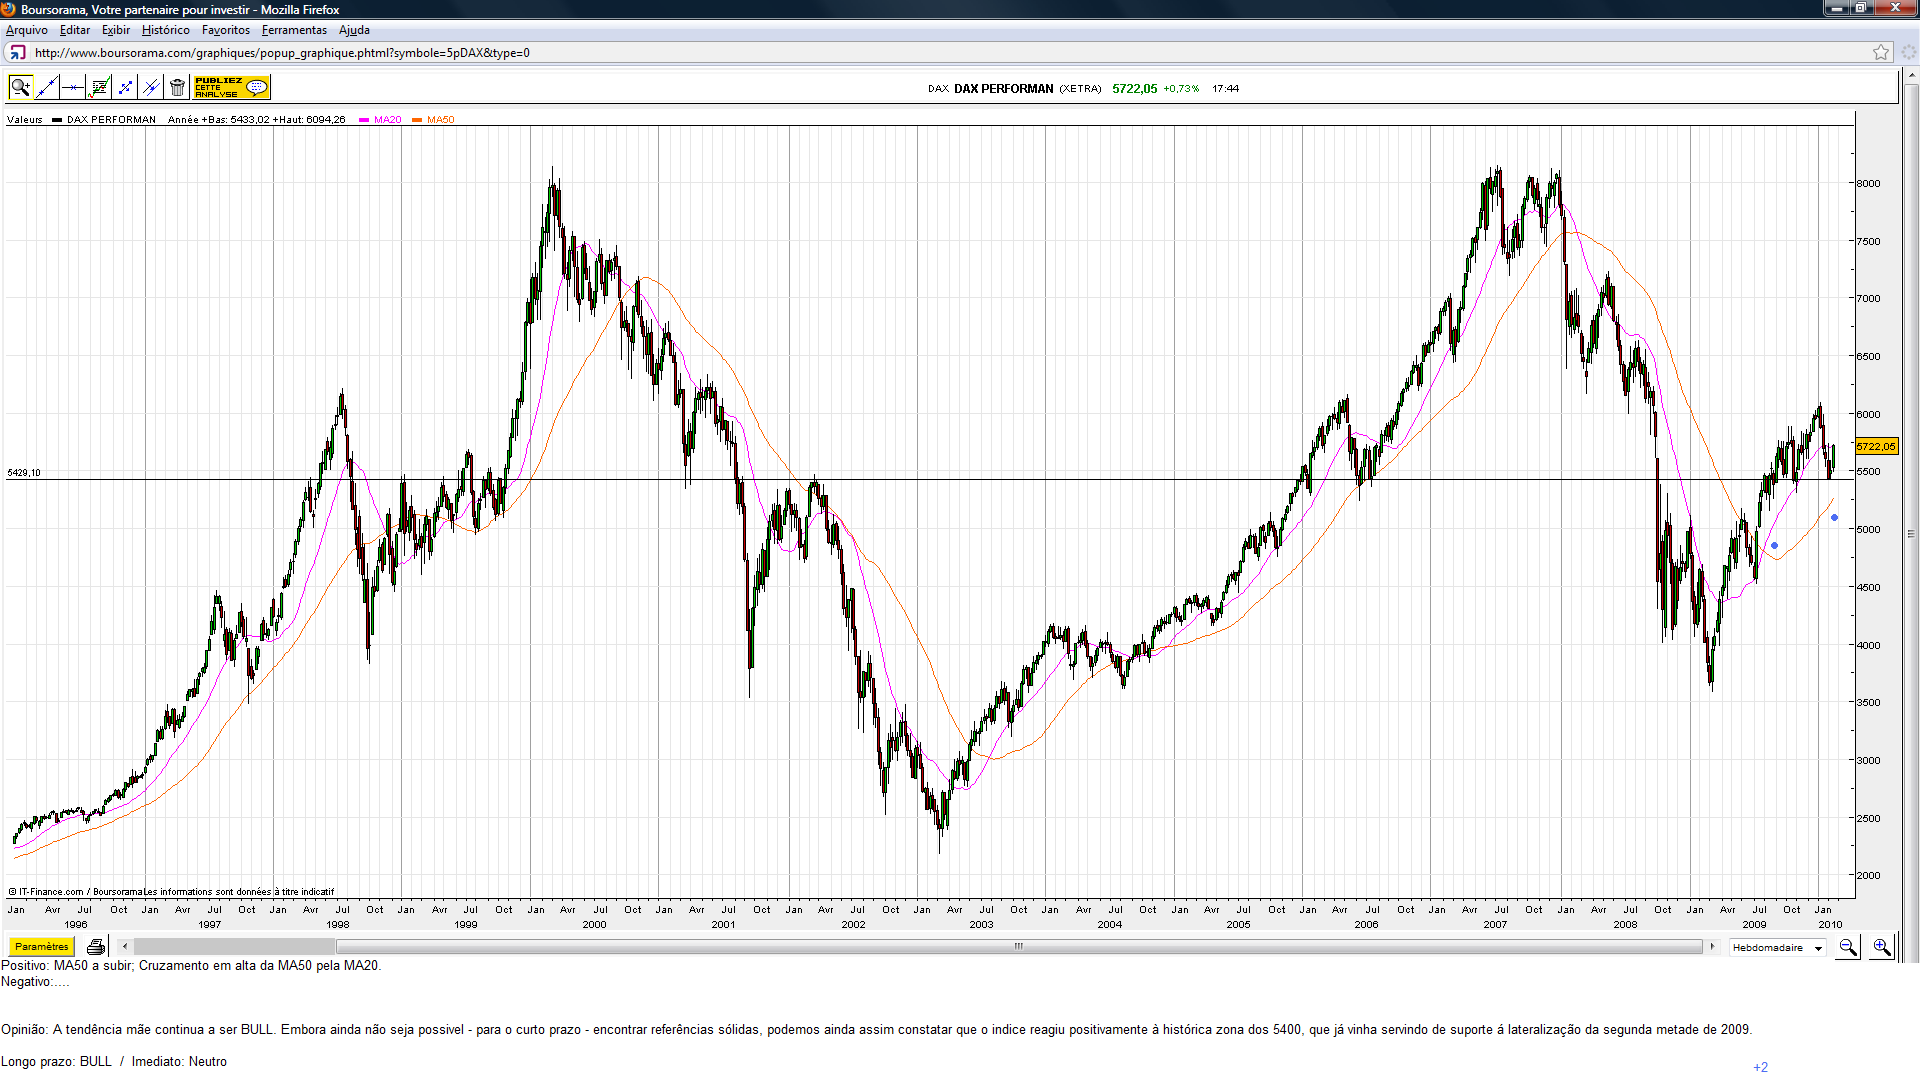
Task: Click the zoom in magnifier icon
Action: coord(1882,947)
